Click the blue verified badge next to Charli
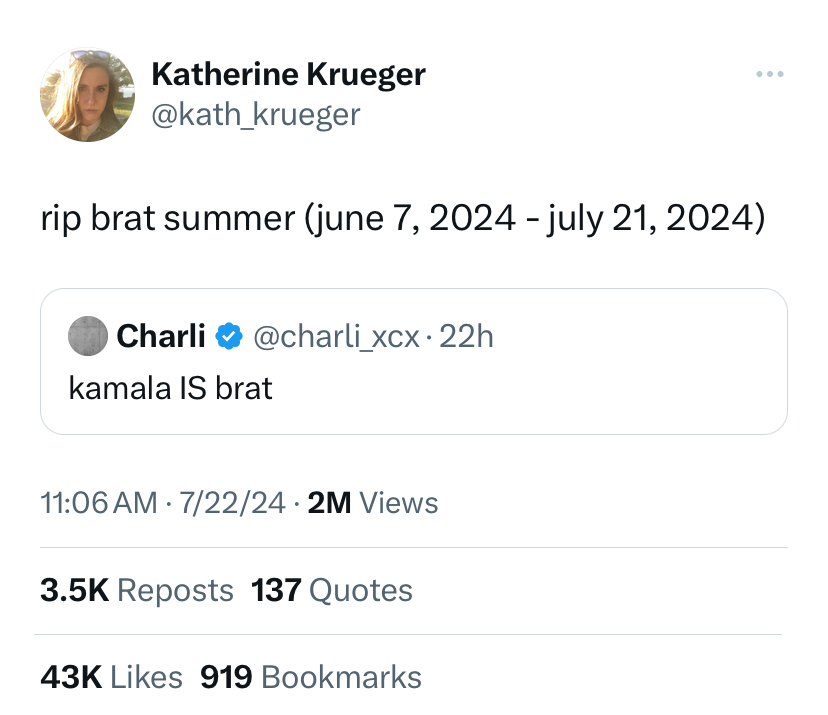The width and height of the screenshot is (828, 715). click(x=229, y=337)
